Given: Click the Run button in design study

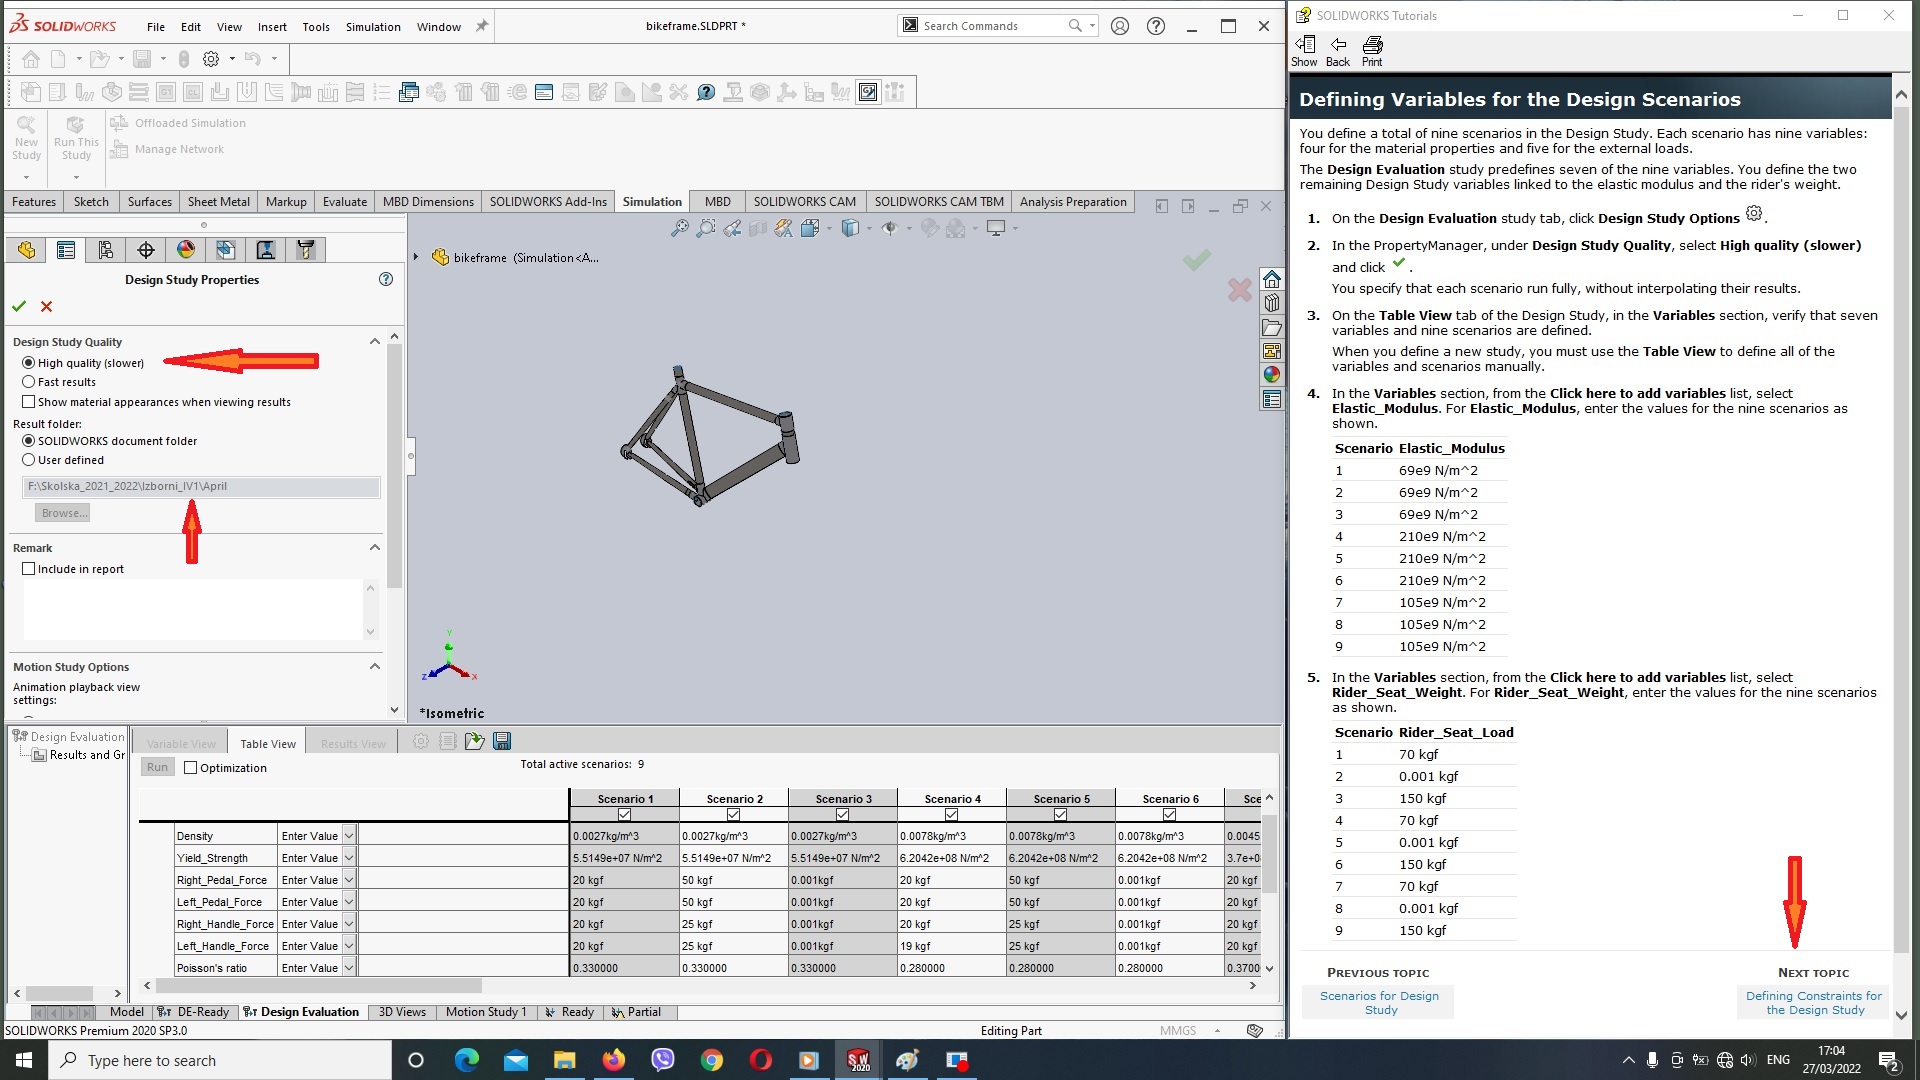Looking at the screenshot, I should (x=158, y=767).
